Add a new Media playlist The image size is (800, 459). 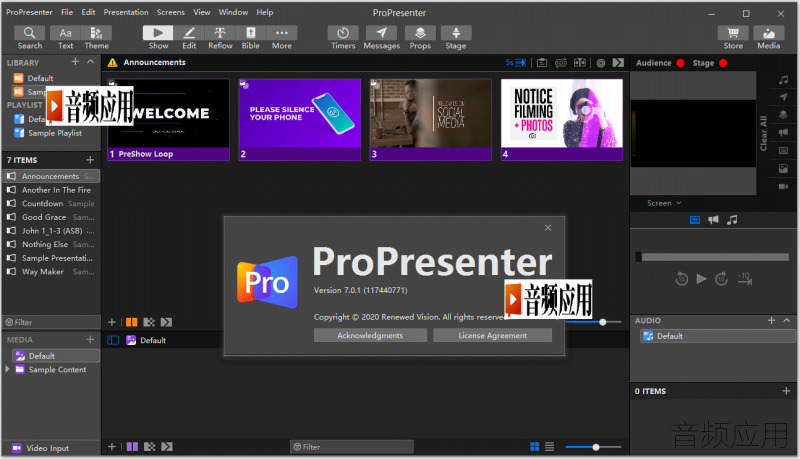coord(90,339)
